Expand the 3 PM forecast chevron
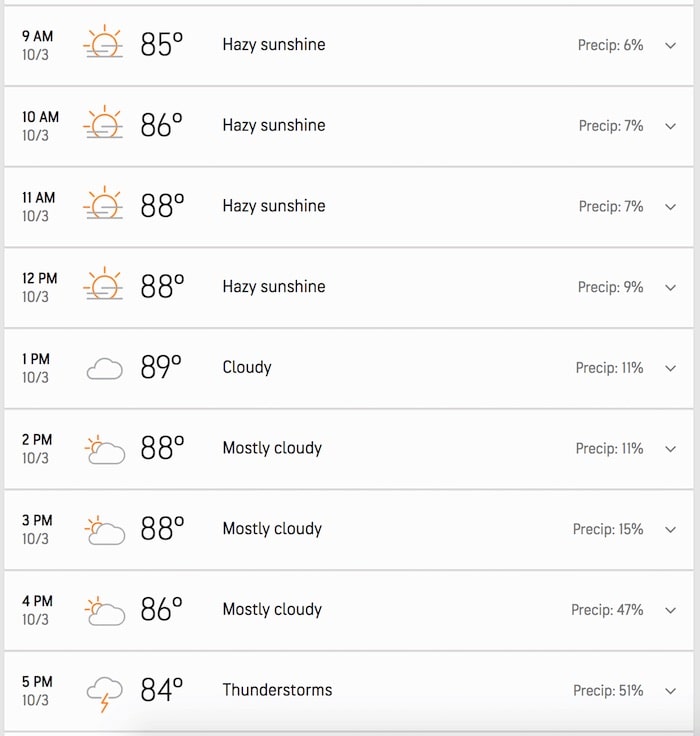700x736 pixels. click(670, 529)
